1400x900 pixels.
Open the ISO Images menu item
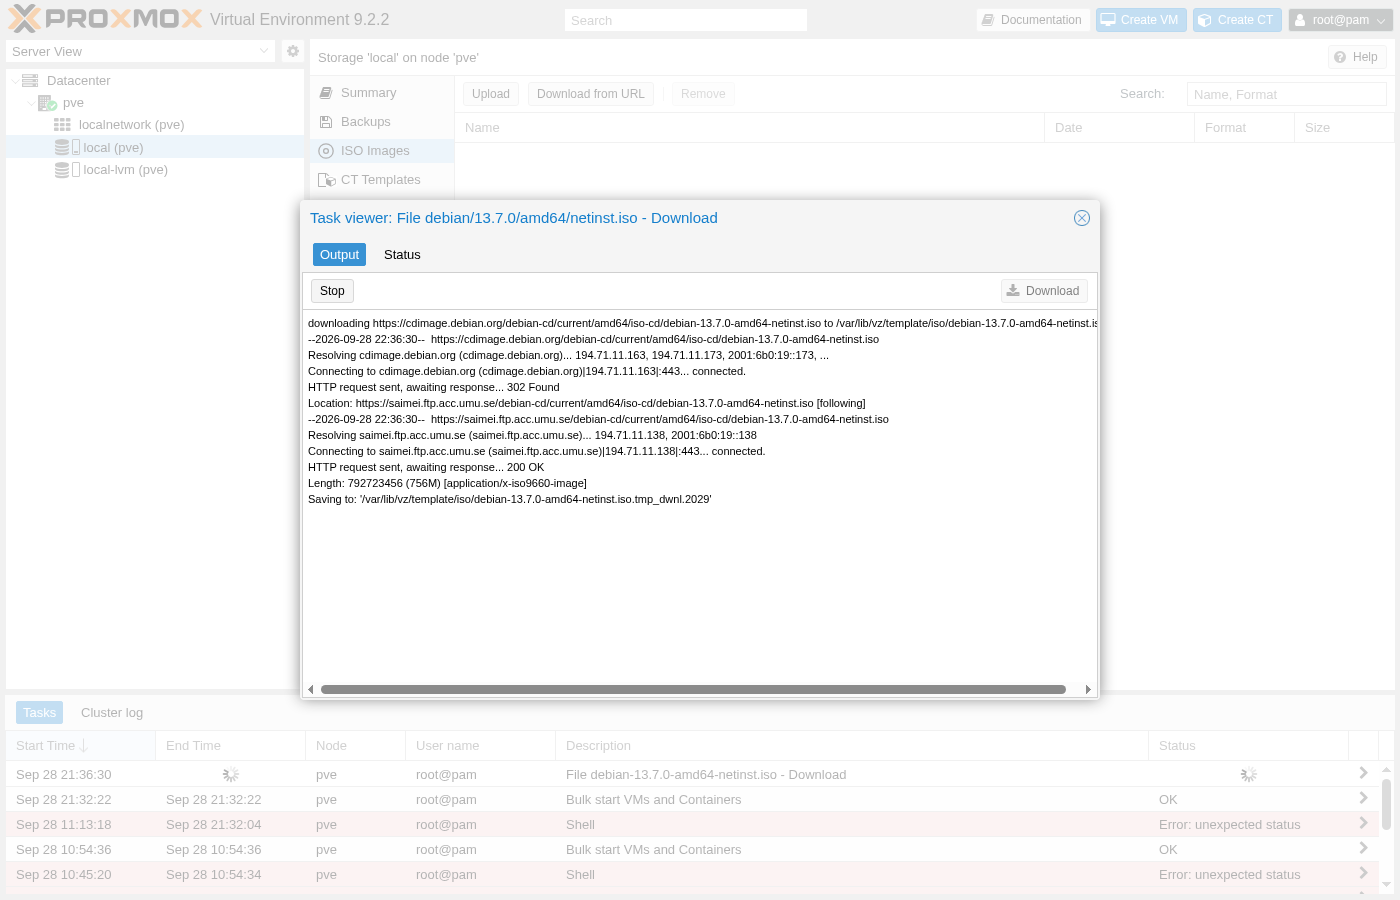pyautogui.click(x=382, y=151)
